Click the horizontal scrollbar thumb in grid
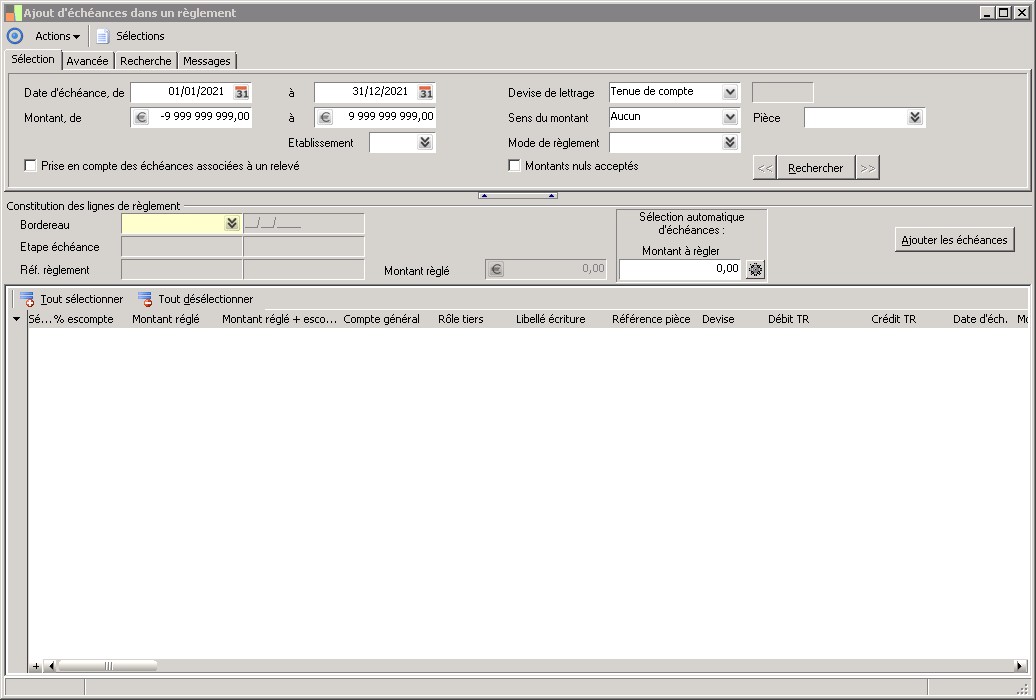Image resolution: width=1036 pixels, height=700 pixels. [108, 666]
